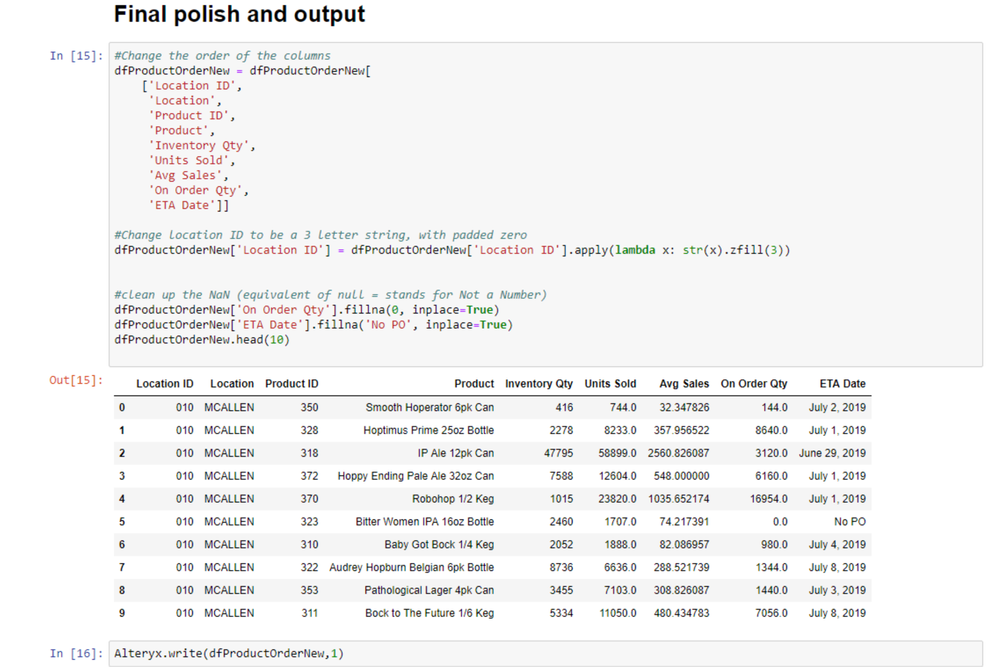Click the 'Bock to The Future 1/6 Keg' cell
Screen dimensions: 999x667
point(429,613)
